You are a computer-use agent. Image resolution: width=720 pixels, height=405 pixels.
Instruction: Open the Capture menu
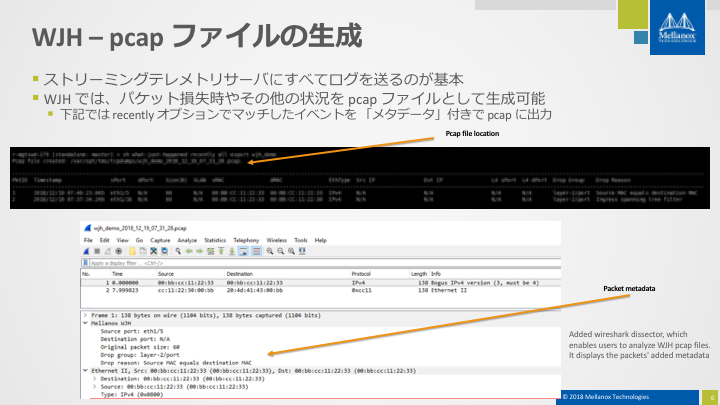(x=160, y=240)
